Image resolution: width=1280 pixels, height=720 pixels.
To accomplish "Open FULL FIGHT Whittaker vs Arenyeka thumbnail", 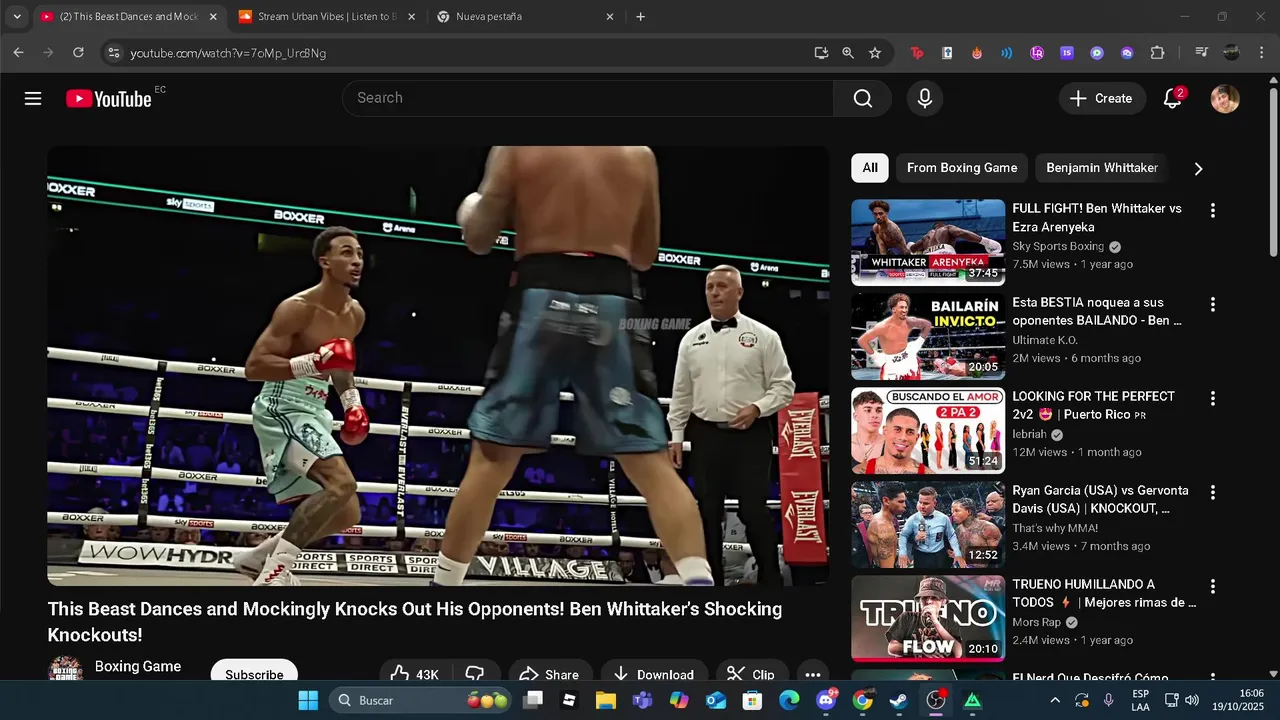I will pyautogui.click(x=928, y=242).
